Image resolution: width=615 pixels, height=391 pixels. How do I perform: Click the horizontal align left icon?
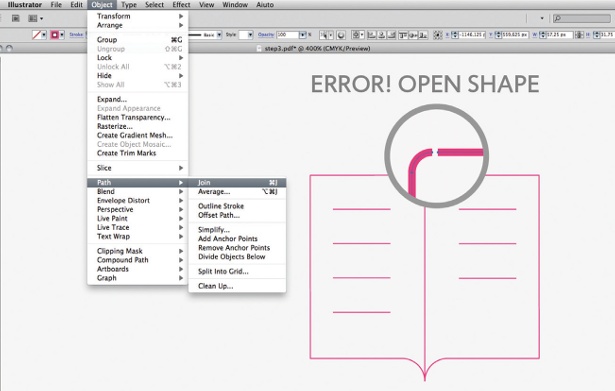(371, 35)
